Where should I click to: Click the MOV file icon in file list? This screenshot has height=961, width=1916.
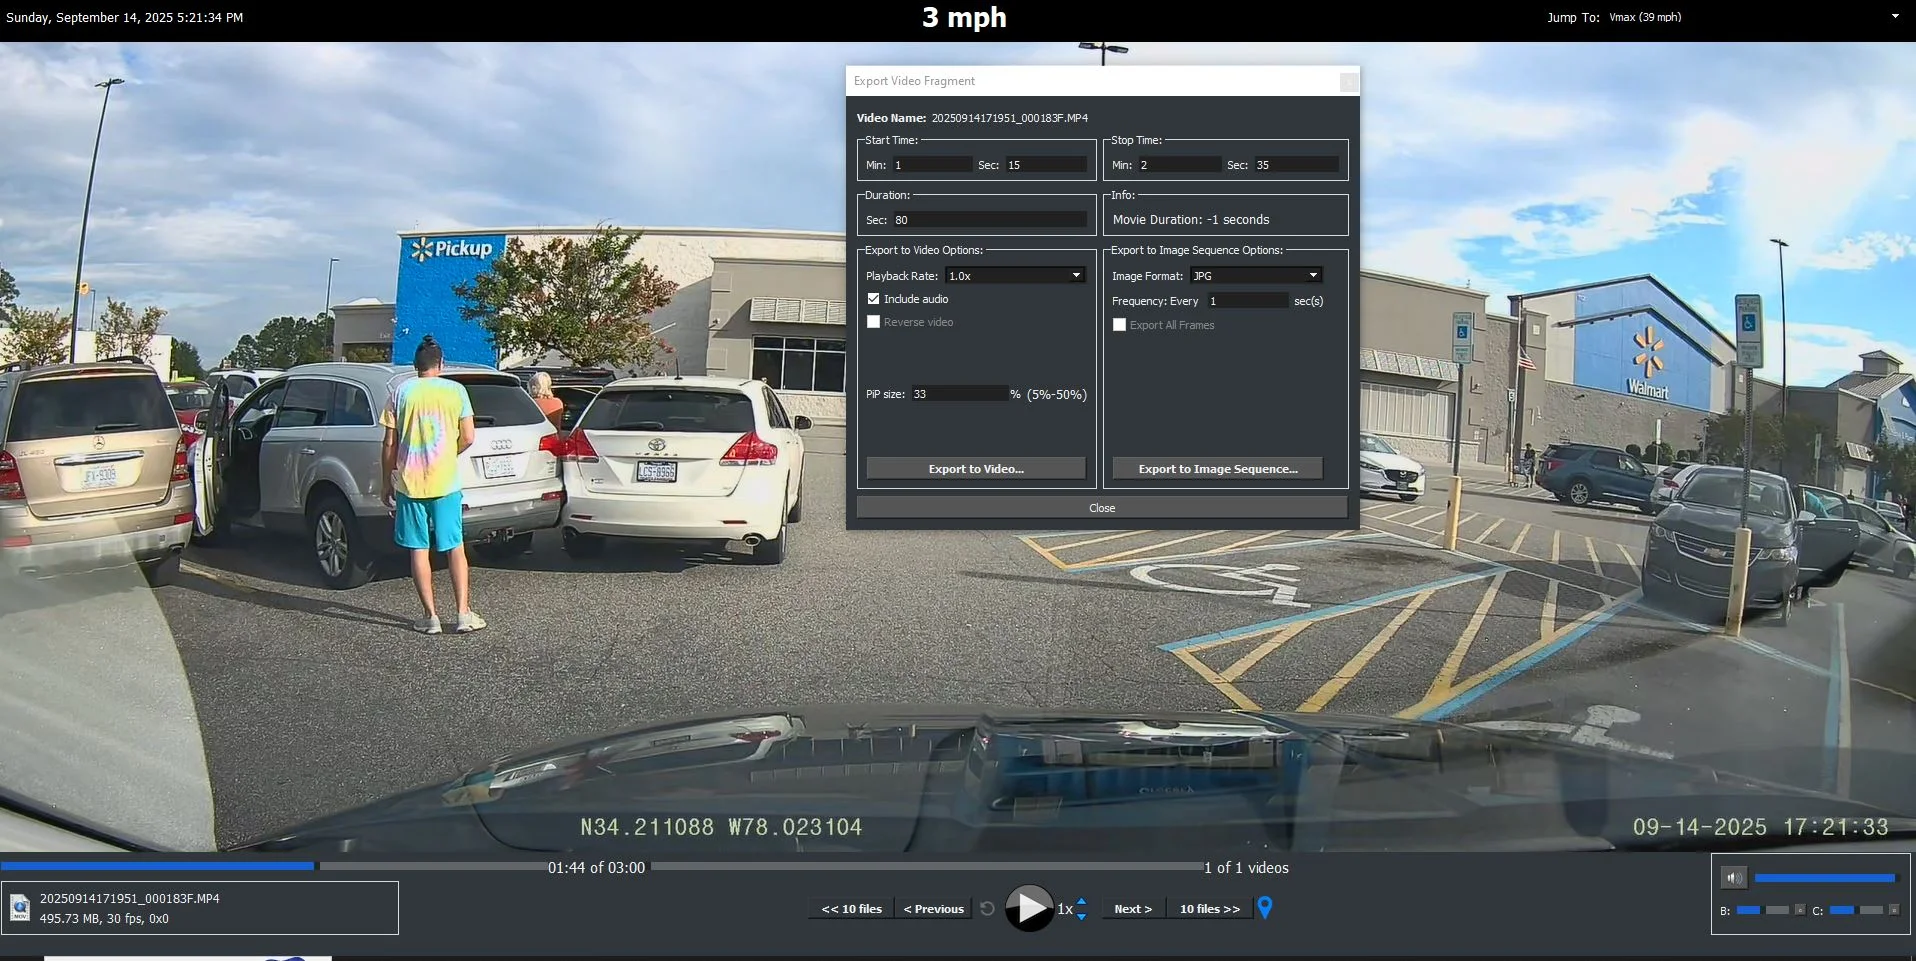coord(20,908)
